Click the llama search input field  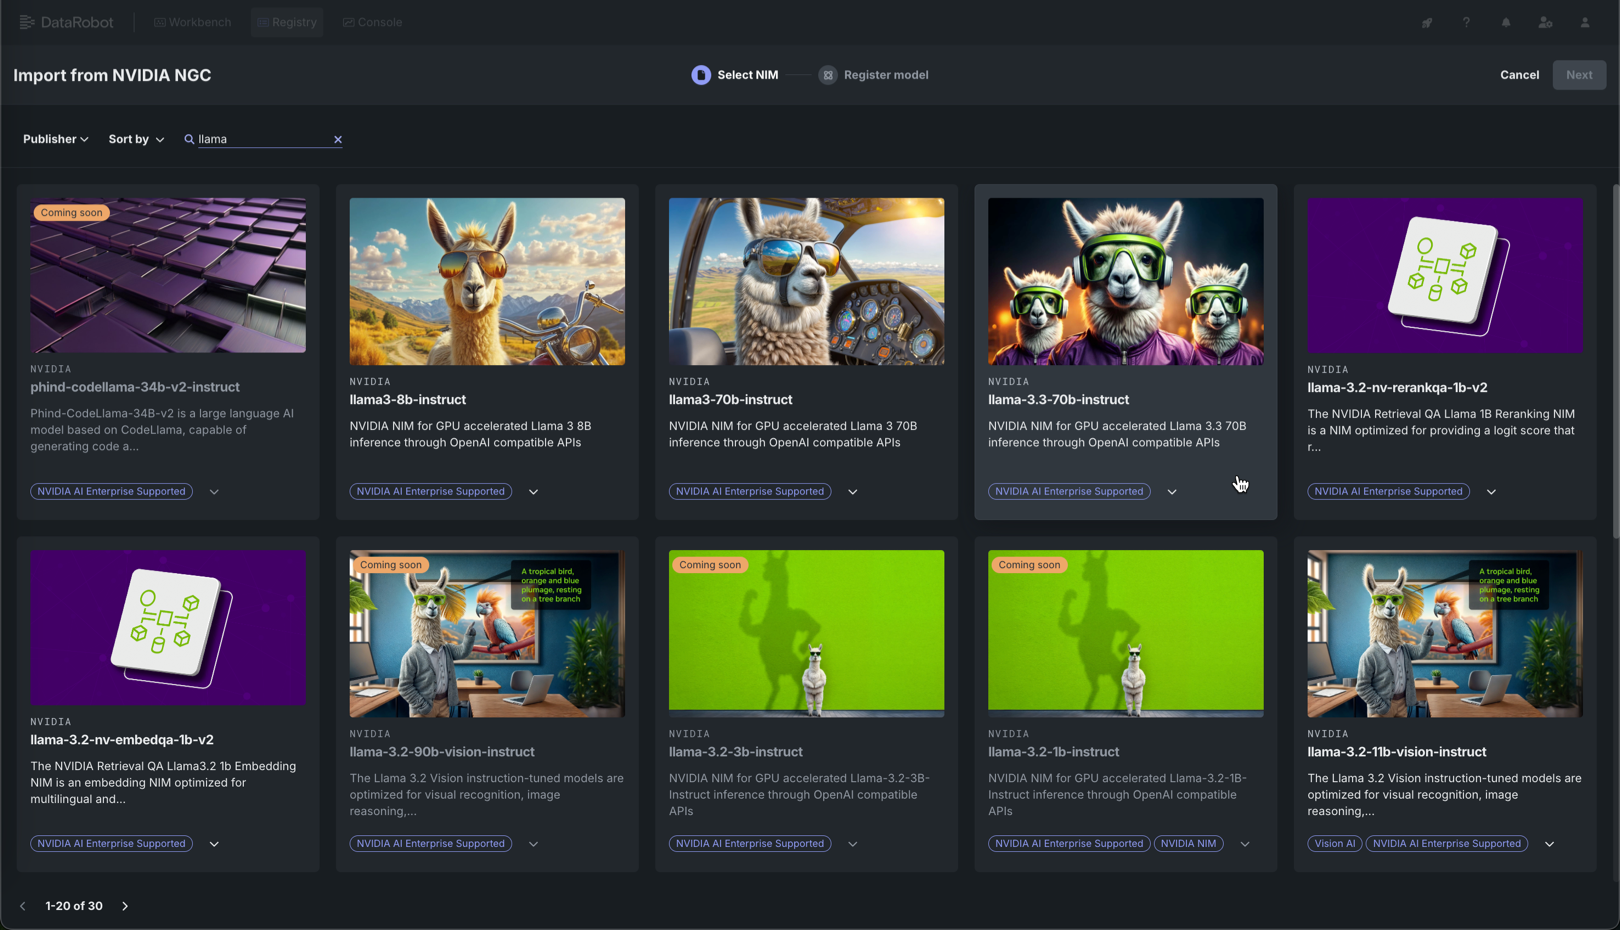point(262,139)
